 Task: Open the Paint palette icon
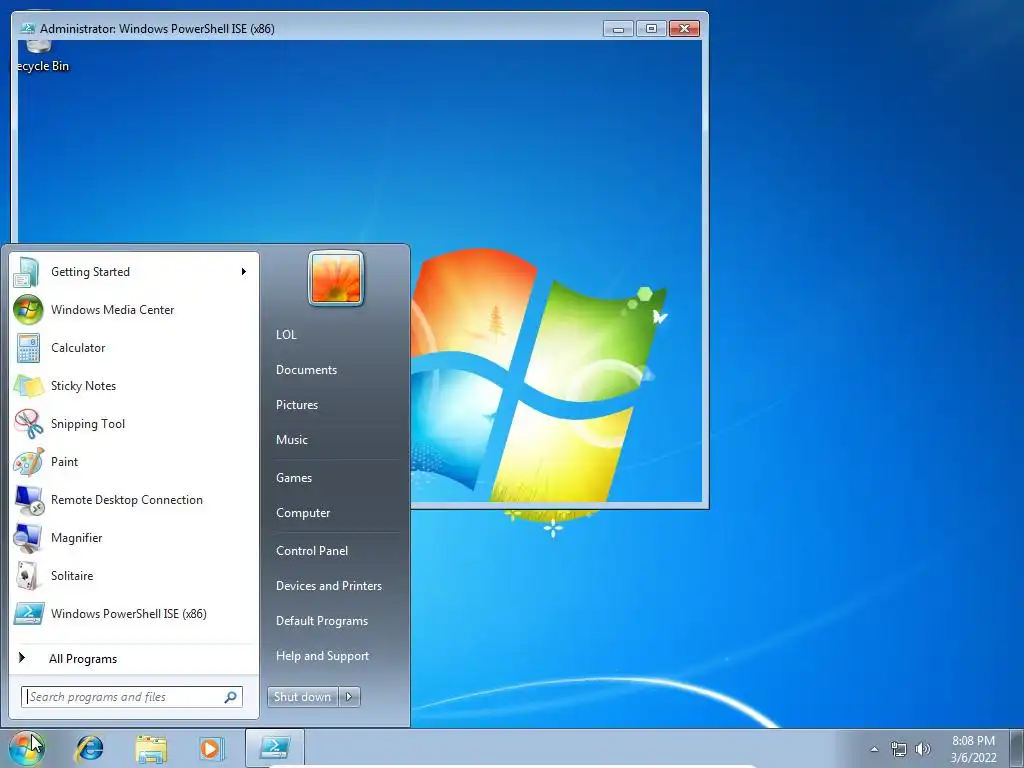(28, 462)
